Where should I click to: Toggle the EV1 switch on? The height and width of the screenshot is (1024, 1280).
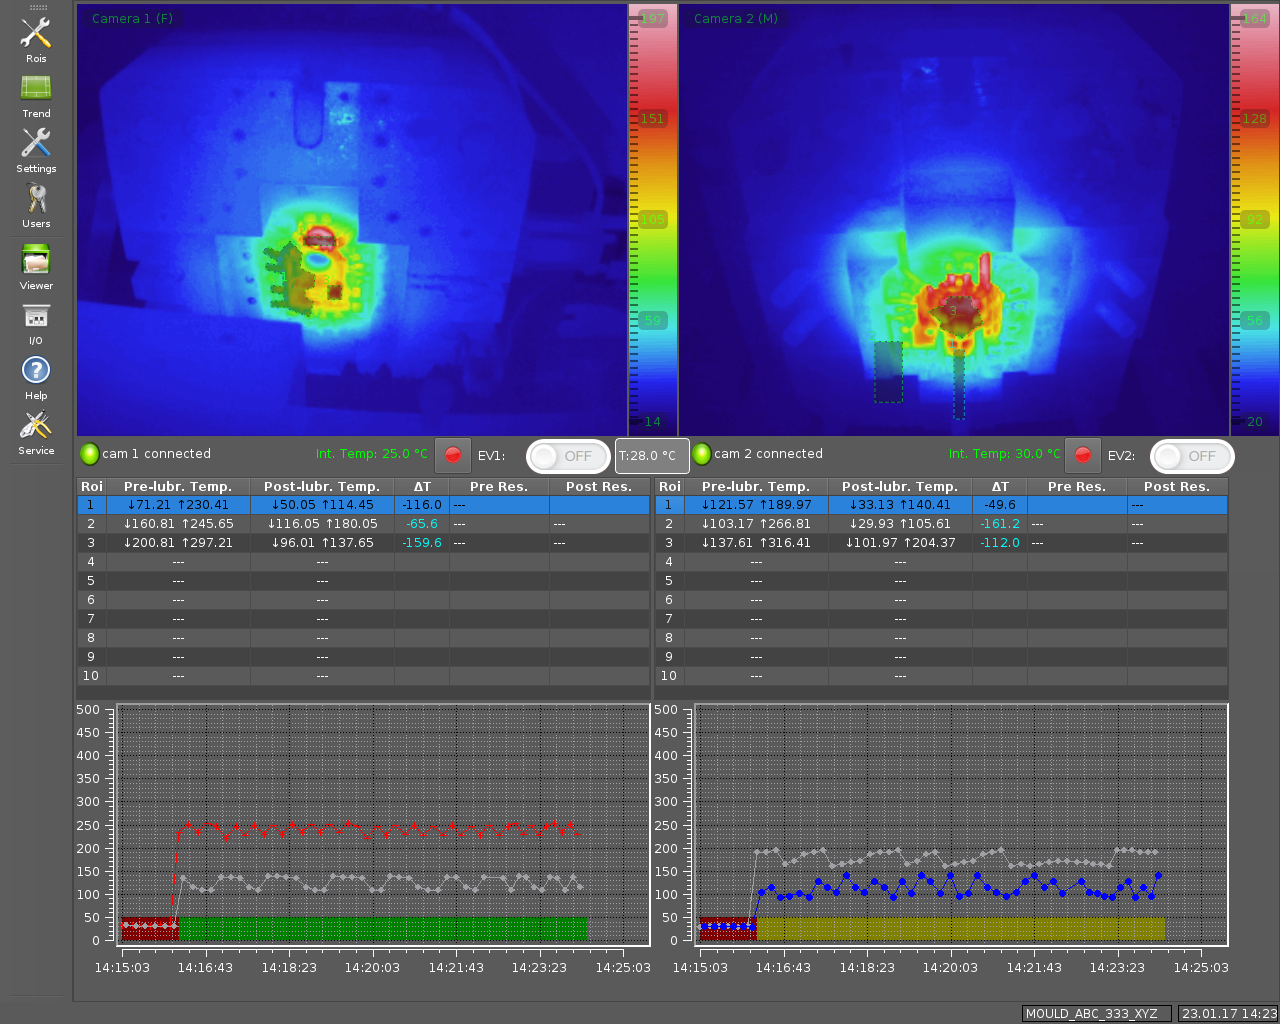[x=567, y=456]
